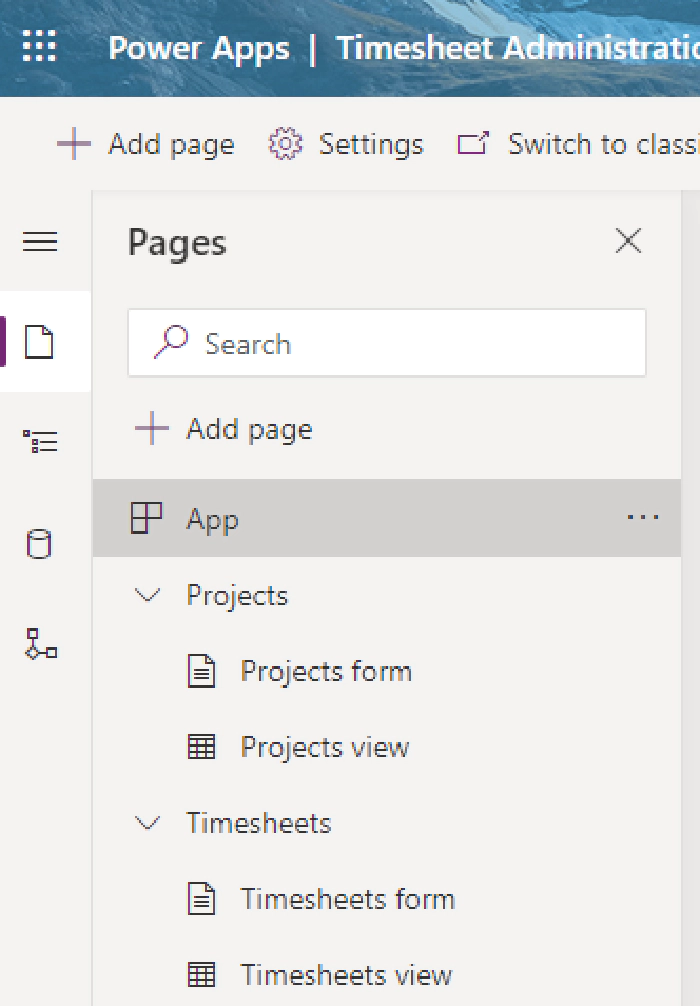This screenshot has width=700, height=1006.
Task: Open the Data cylinder icon in left rail
Action: 38,544
